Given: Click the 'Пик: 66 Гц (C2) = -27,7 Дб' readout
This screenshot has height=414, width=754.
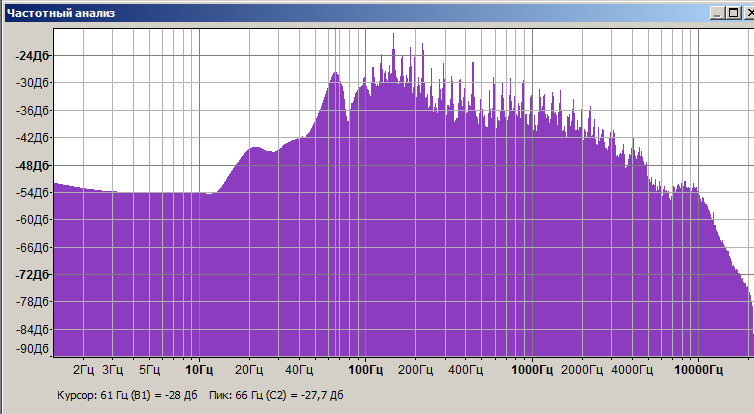Looking at the screenshot, I should tap(276, 395).
